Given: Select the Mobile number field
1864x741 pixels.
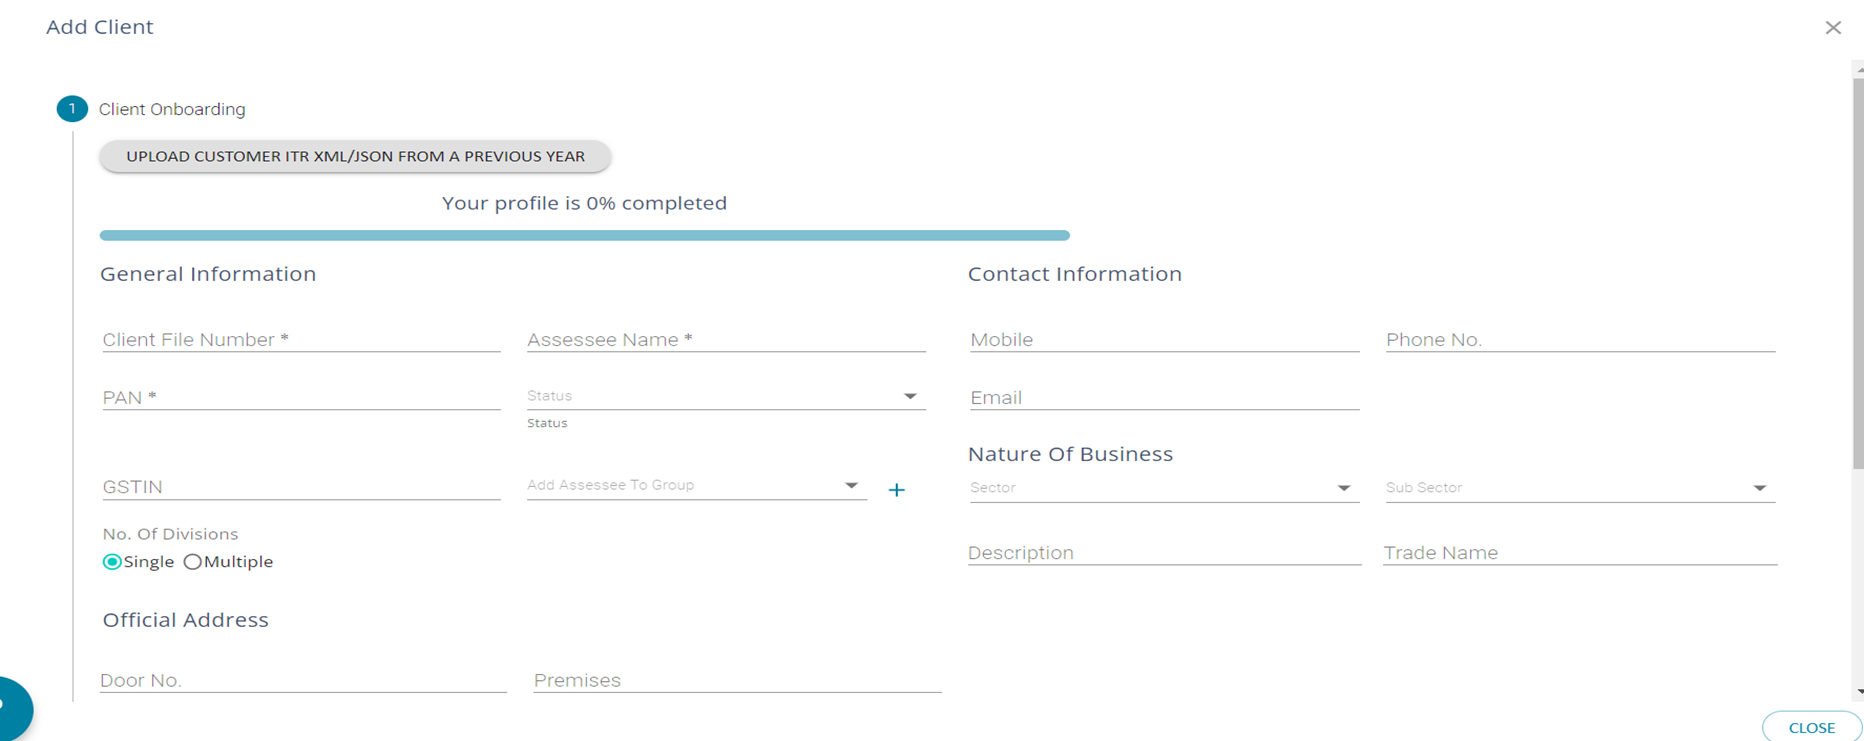Looking at the screenshot, I should pyautogui.click(x=1163, y=340).
